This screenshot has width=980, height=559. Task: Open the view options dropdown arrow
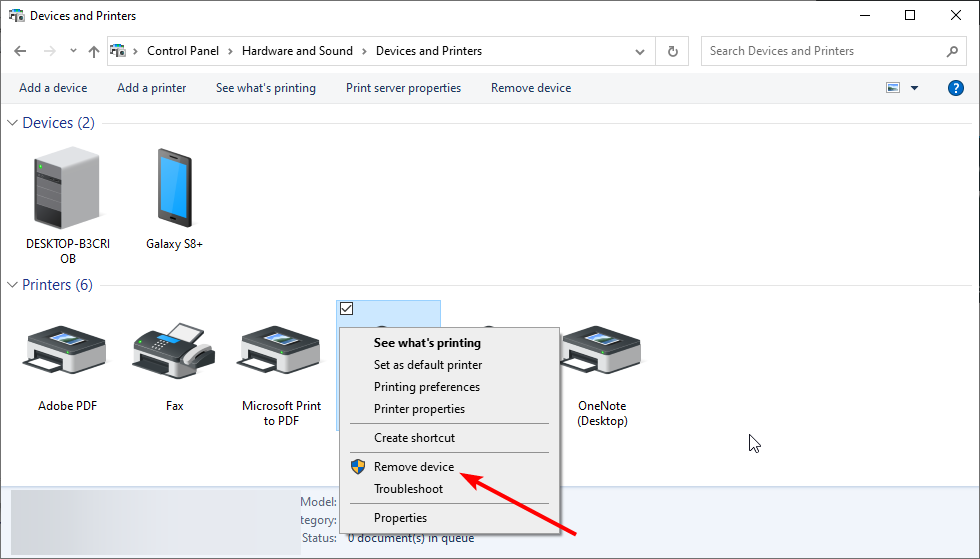[x=914, y=88]
